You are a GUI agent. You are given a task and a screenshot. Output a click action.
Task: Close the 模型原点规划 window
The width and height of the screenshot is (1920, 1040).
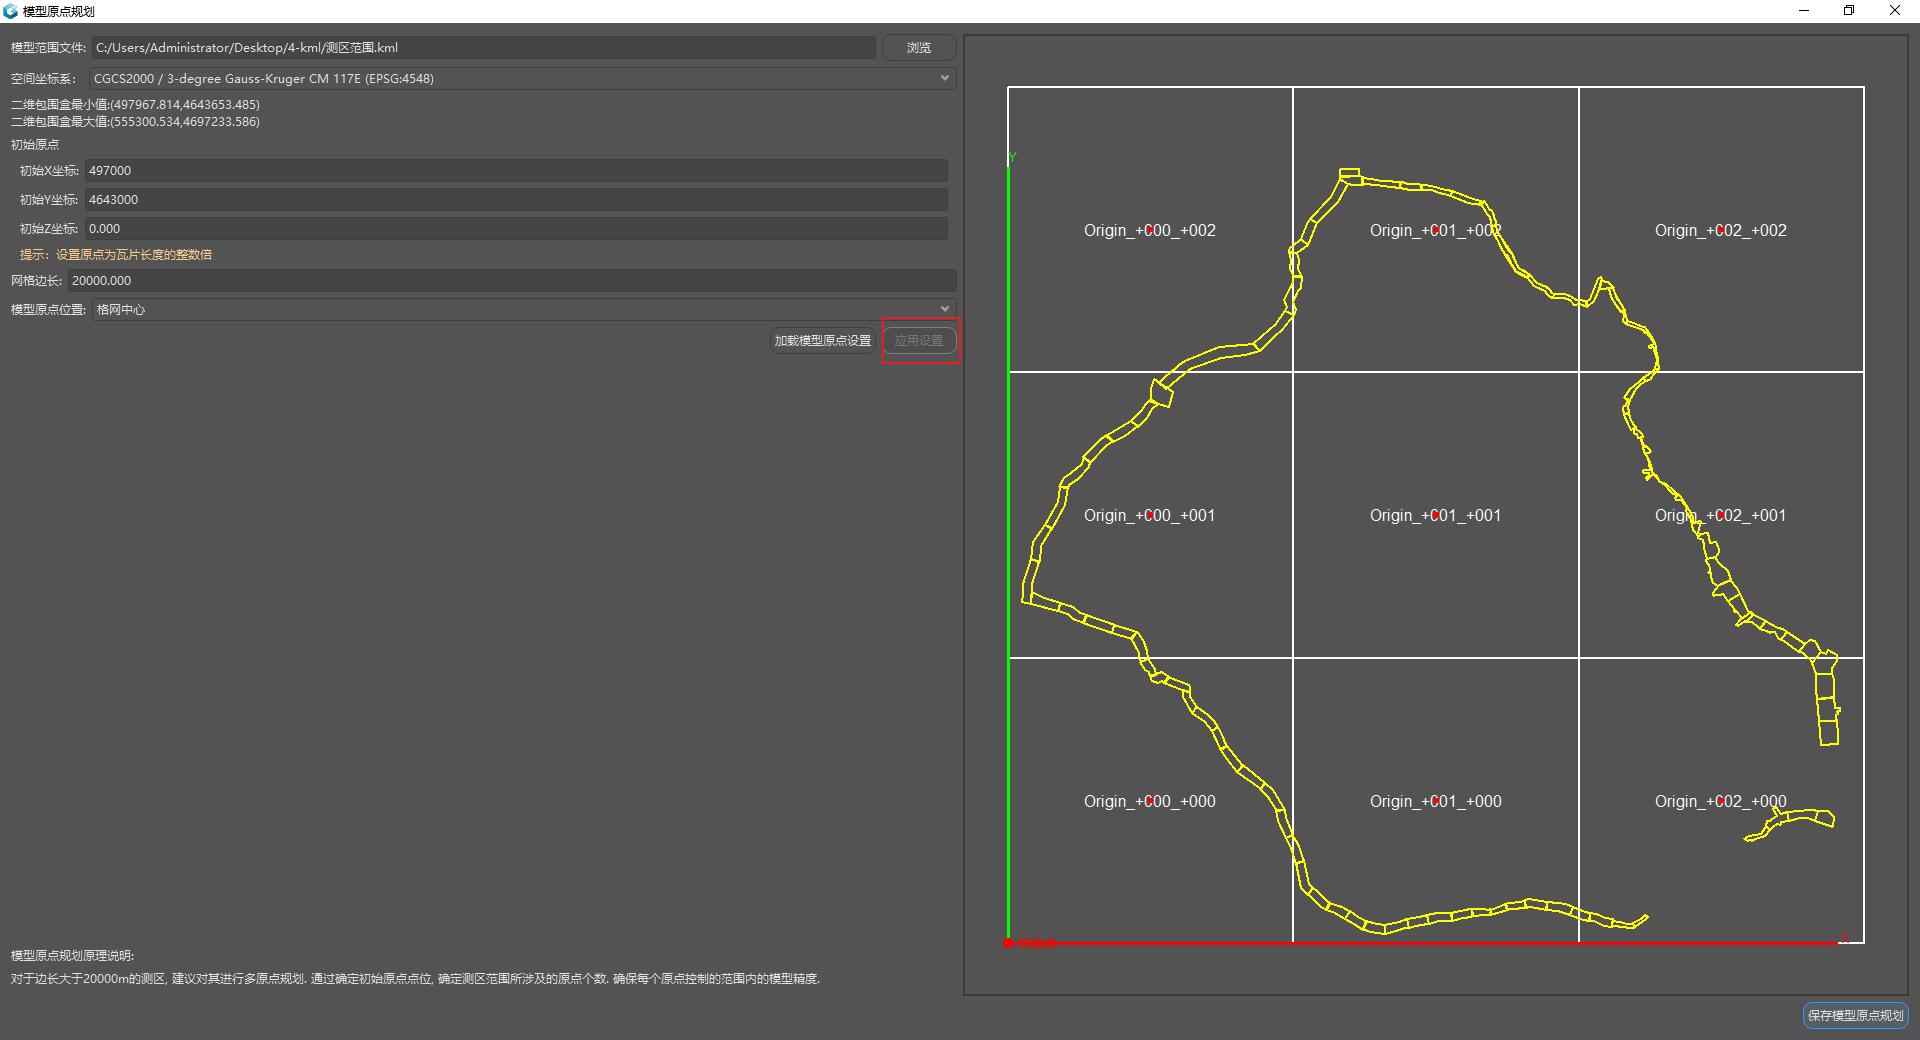pos(1895,11)
